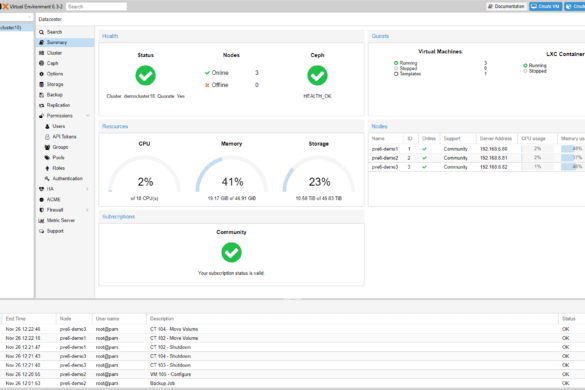Collapse the Permissions submenu arrow
The height and width of the screenshot is (390, 585).
tap(88, 116)
